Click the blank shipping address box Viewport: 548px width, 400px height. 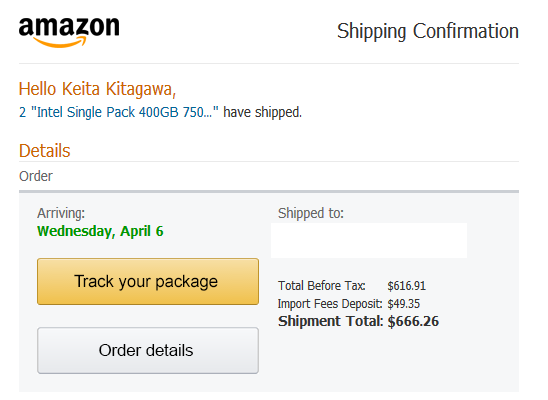(369, 240)
